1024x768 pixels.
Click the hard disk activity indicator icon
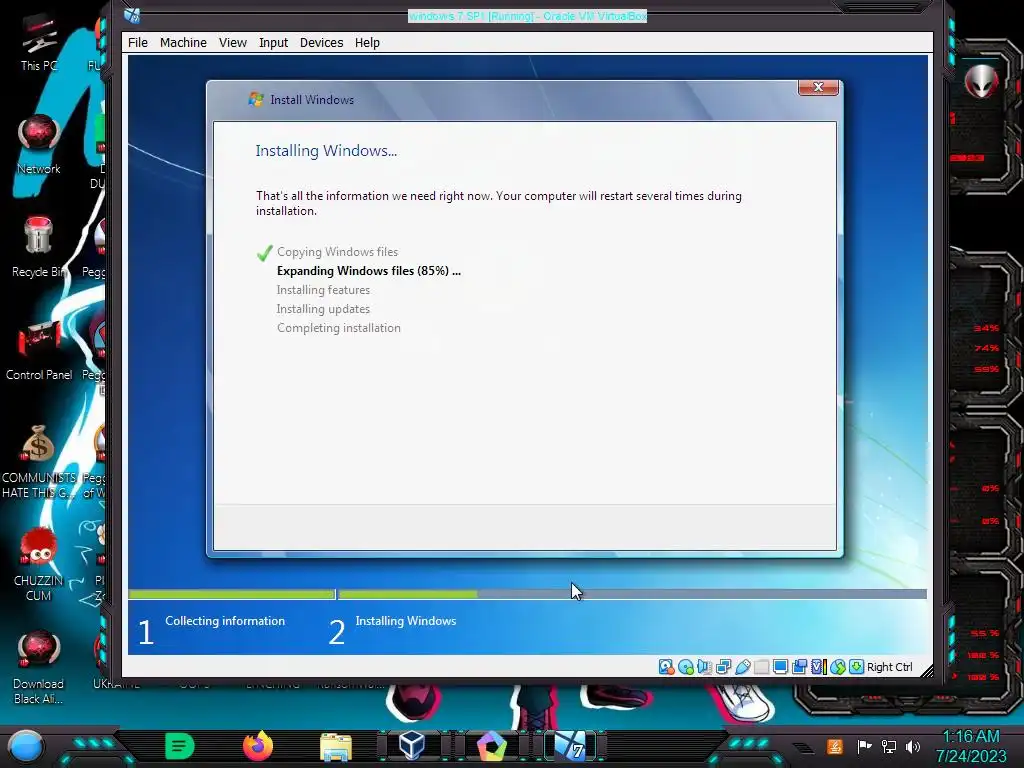point(666,667)
